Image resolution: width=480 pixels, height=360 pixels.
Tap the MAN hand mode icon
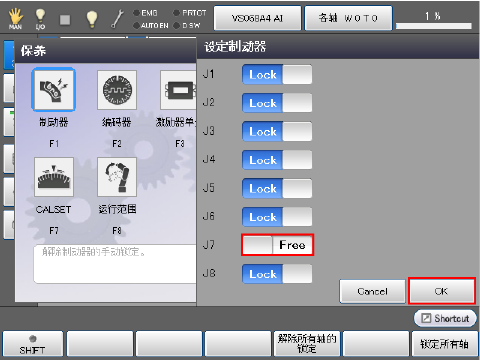point(16,18)
